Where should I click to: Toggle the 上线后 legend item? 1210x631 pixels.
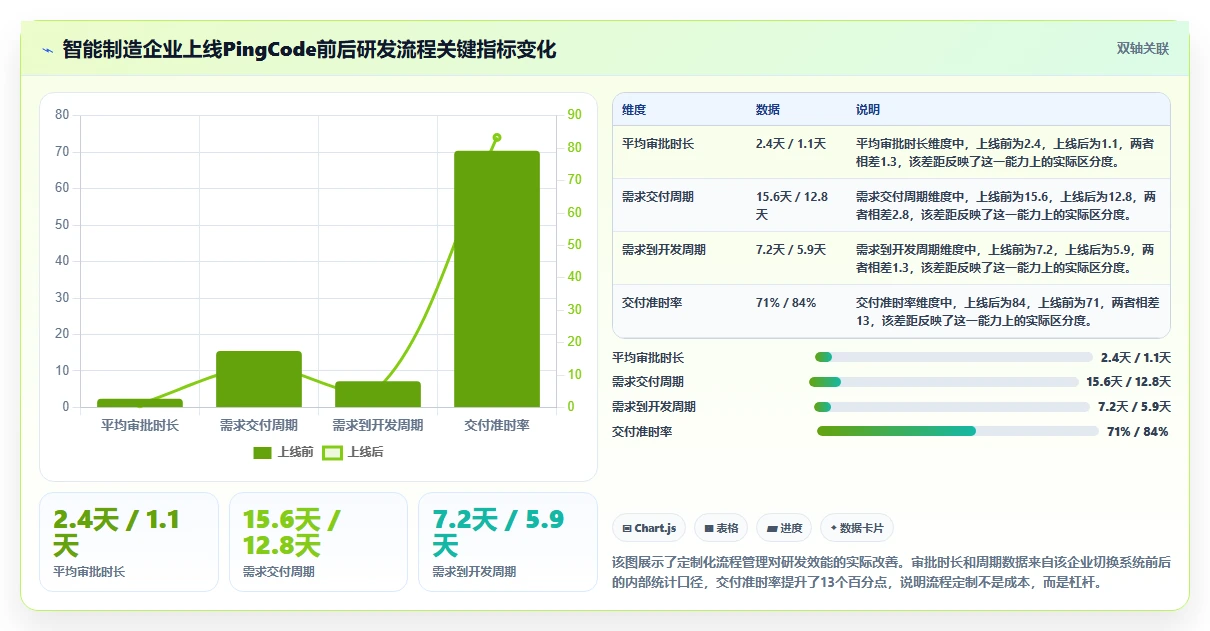353,452
